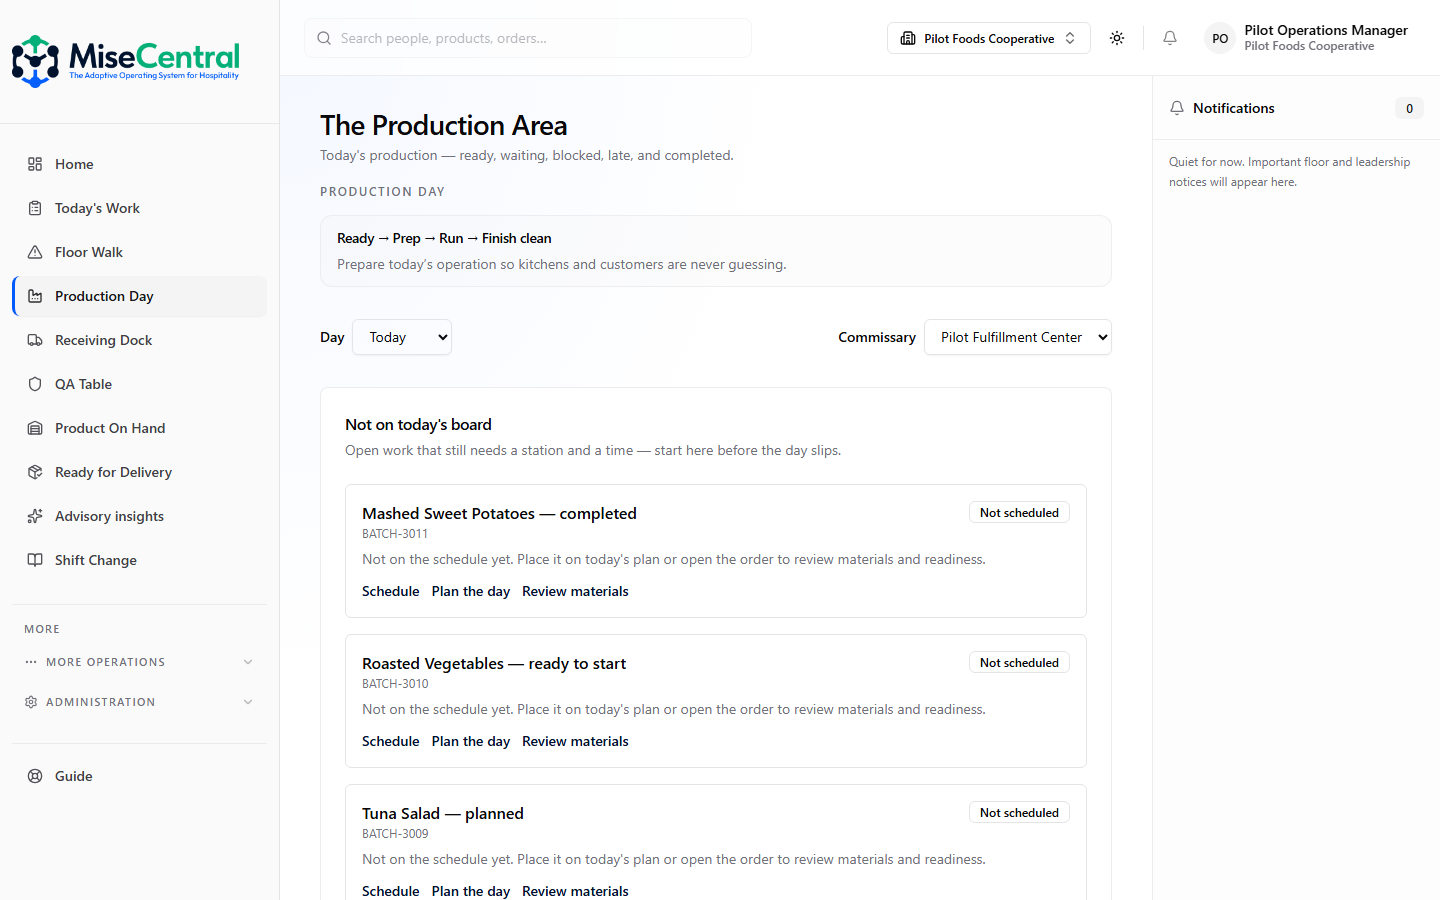Click the Roasted Vegetables — ready to start title
Screen dimensions: 1440x900
494,663
